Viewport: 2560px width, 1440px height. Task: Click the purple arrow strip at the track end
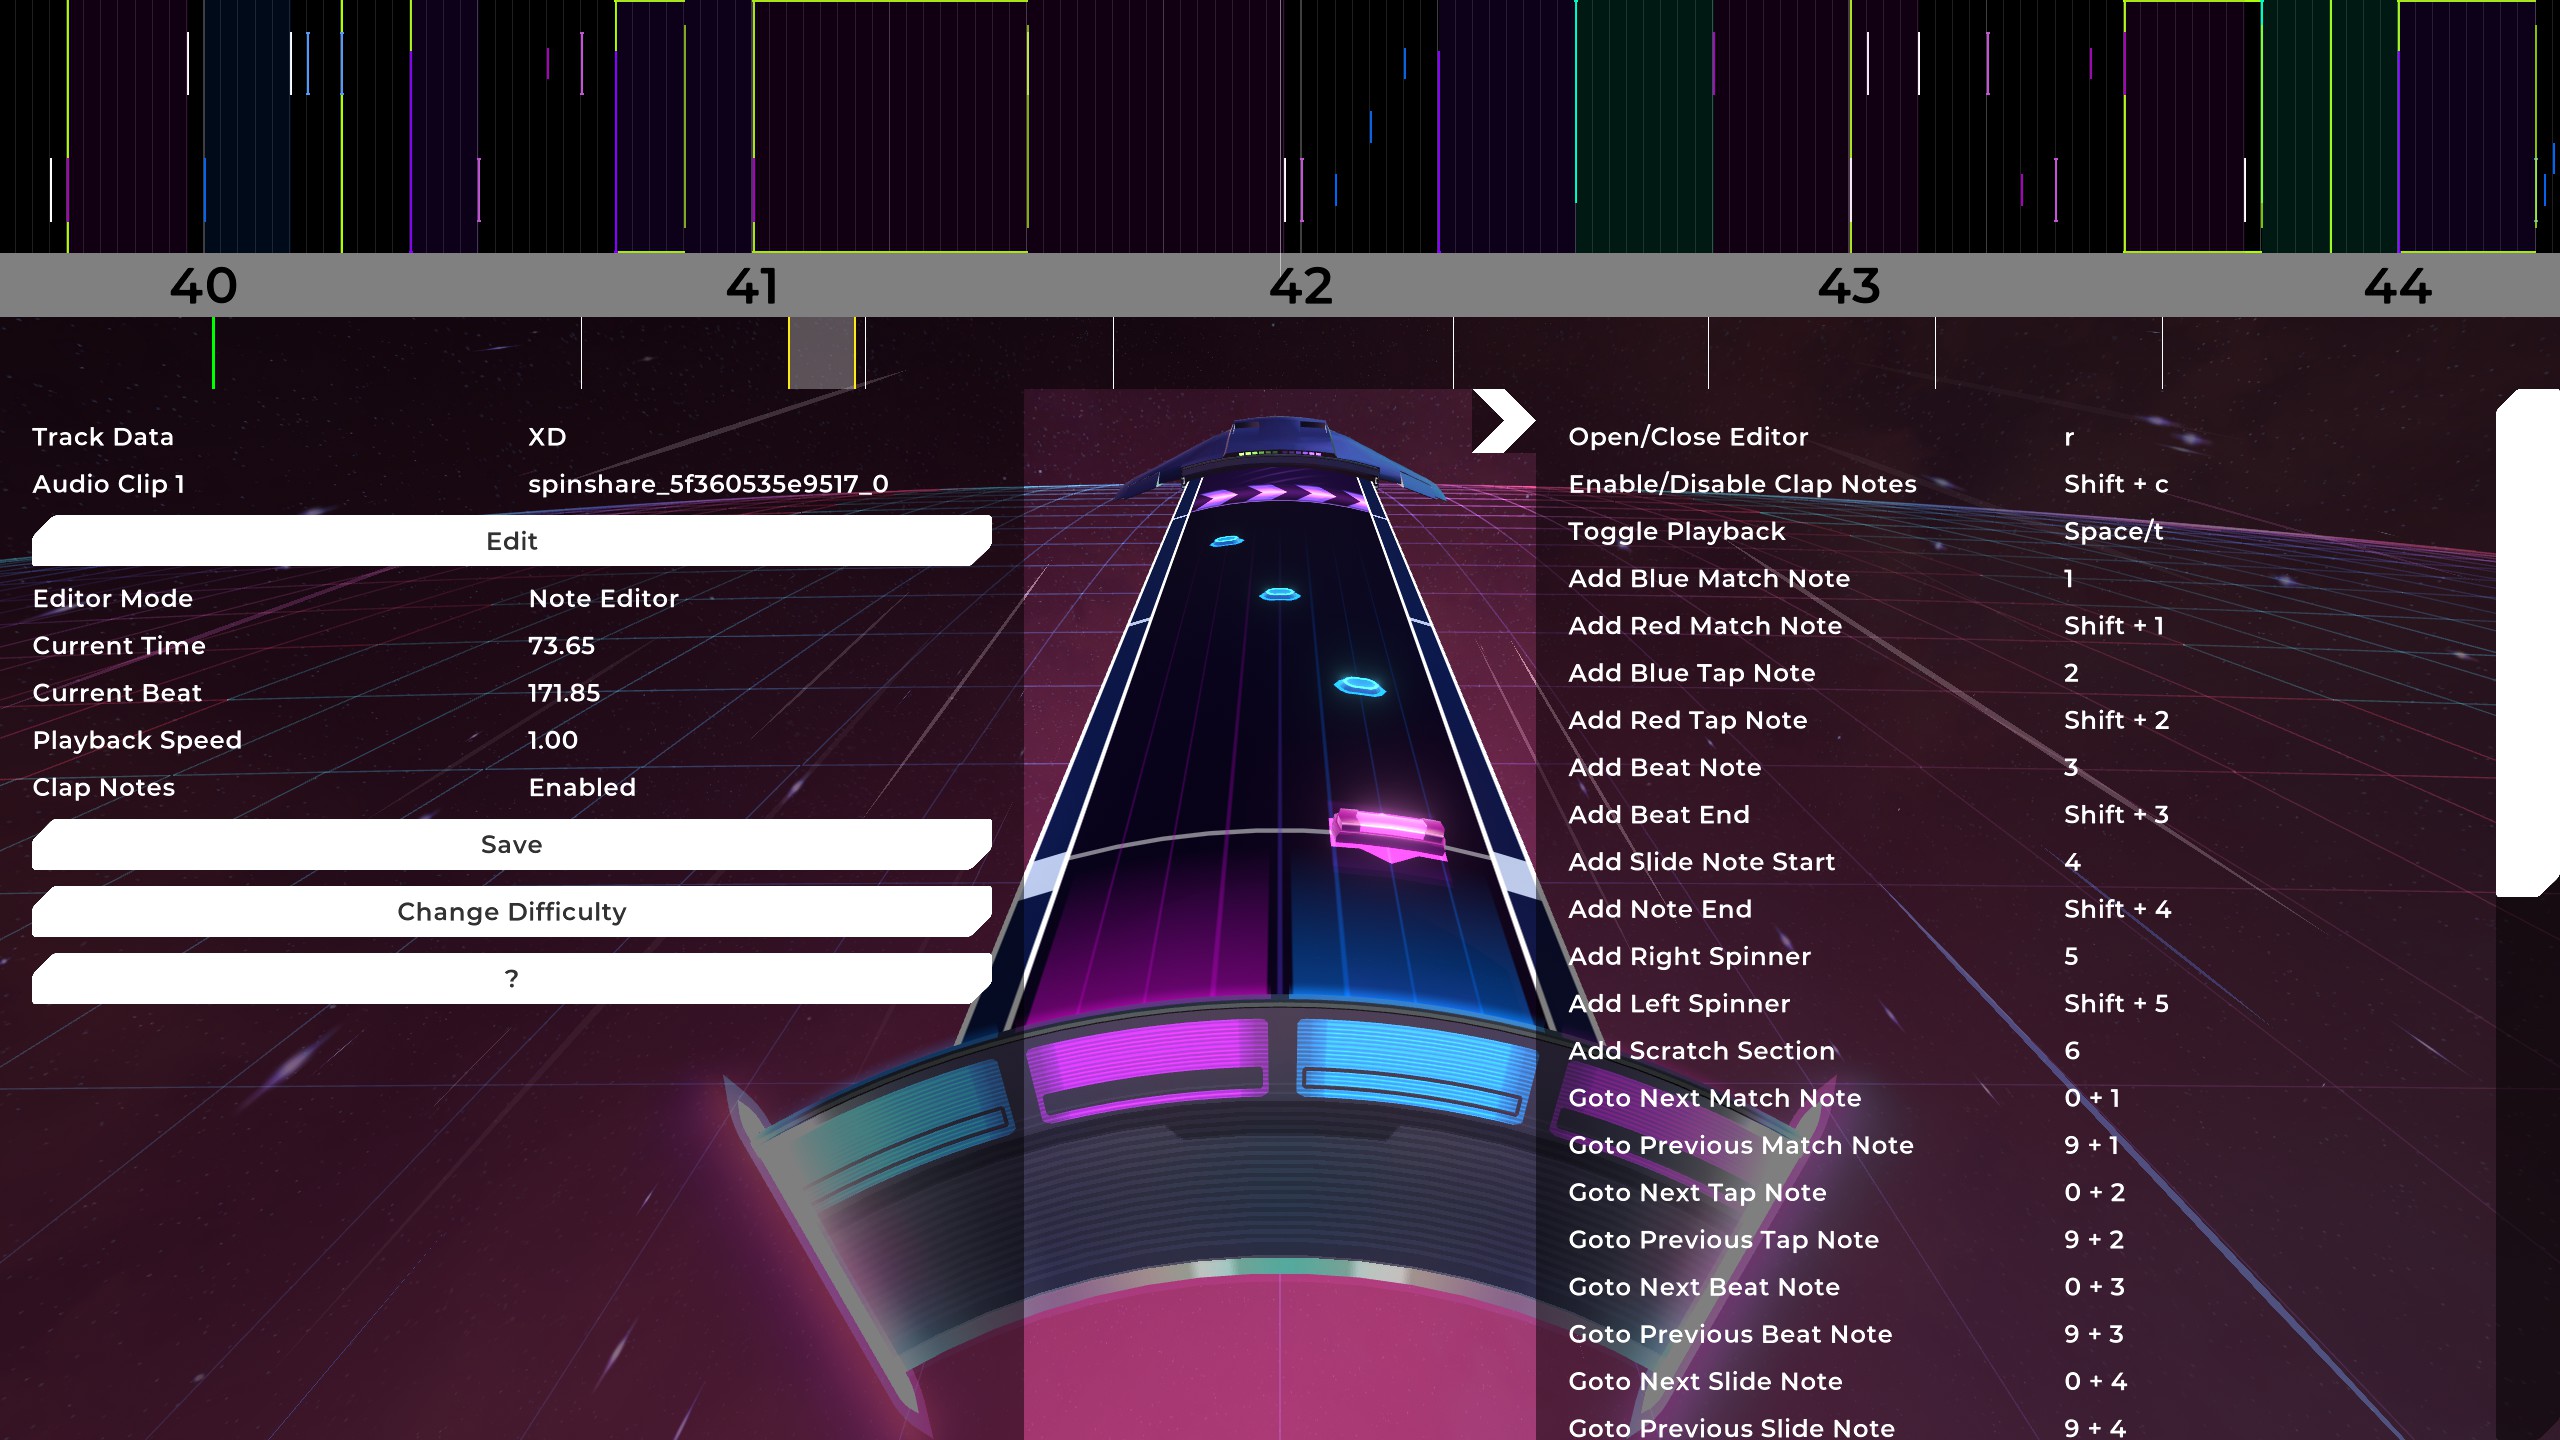(1280, 494)
